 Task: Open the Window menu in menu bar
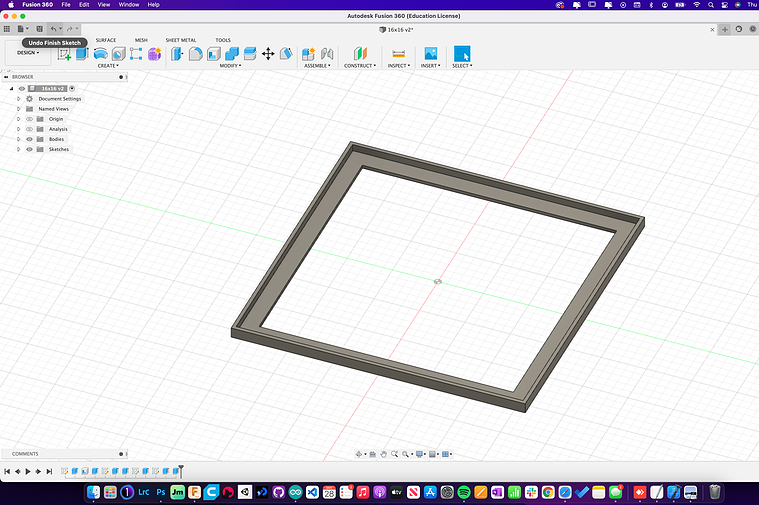point(129,4)
